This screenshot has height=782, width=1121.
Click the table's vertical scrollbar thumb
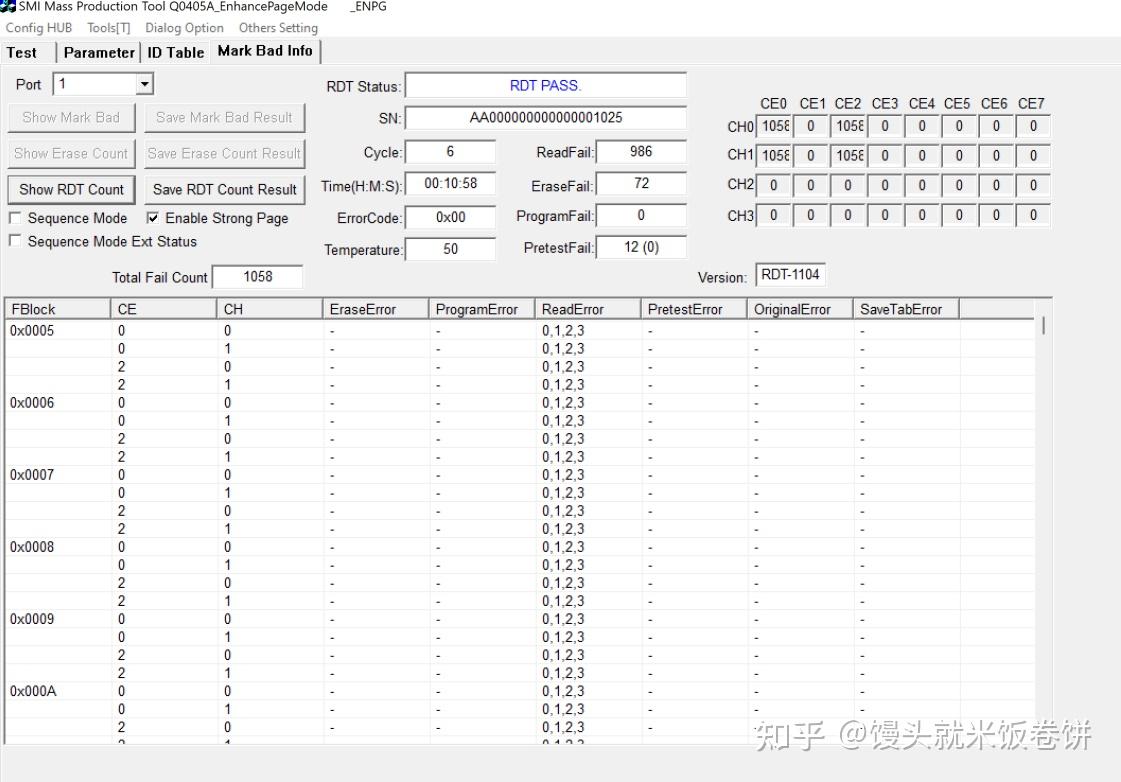click(1043, 326)
